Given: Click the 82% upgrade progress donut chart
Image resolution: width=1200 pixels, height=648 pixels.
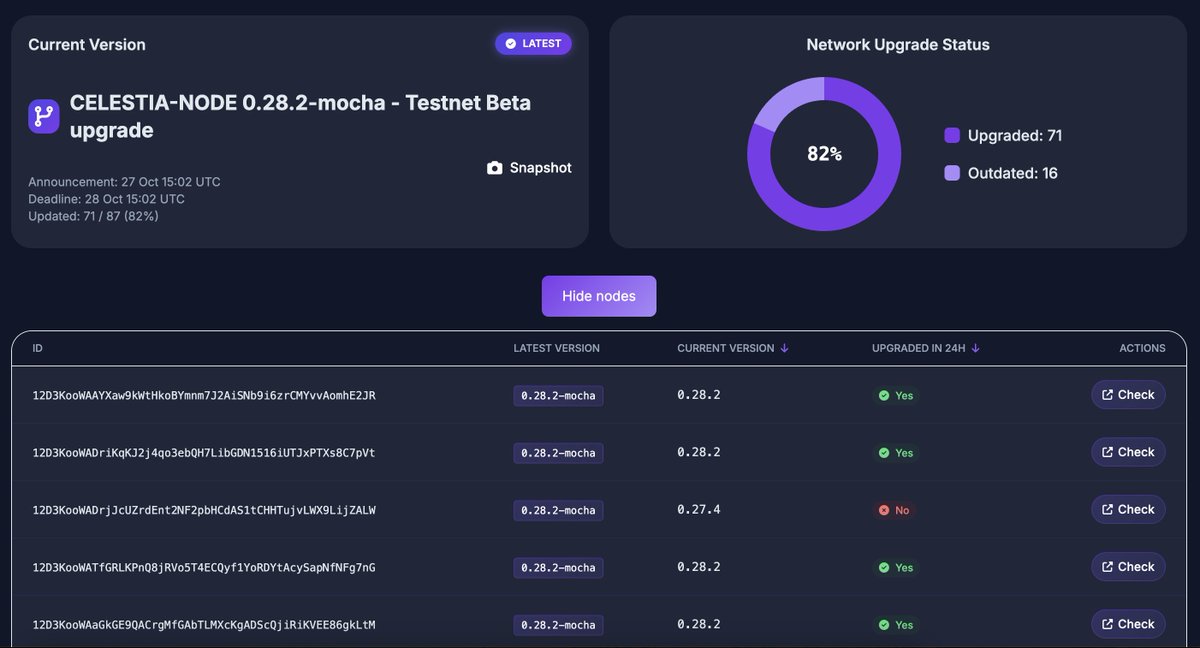Looking at the screenshot, I should [823, 153].
